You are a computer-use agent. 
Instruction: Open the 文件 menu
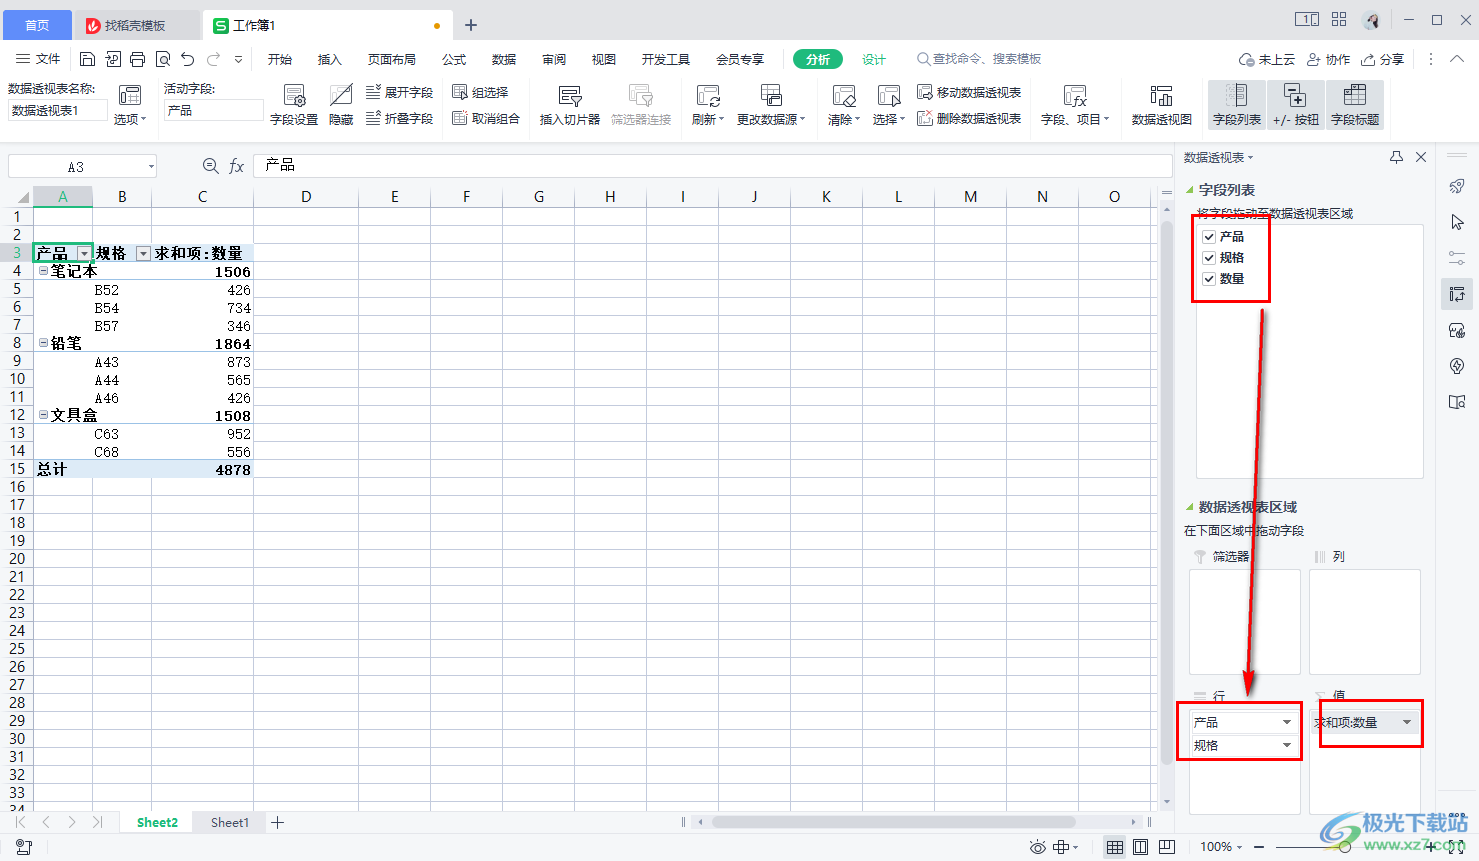[39, 59]
